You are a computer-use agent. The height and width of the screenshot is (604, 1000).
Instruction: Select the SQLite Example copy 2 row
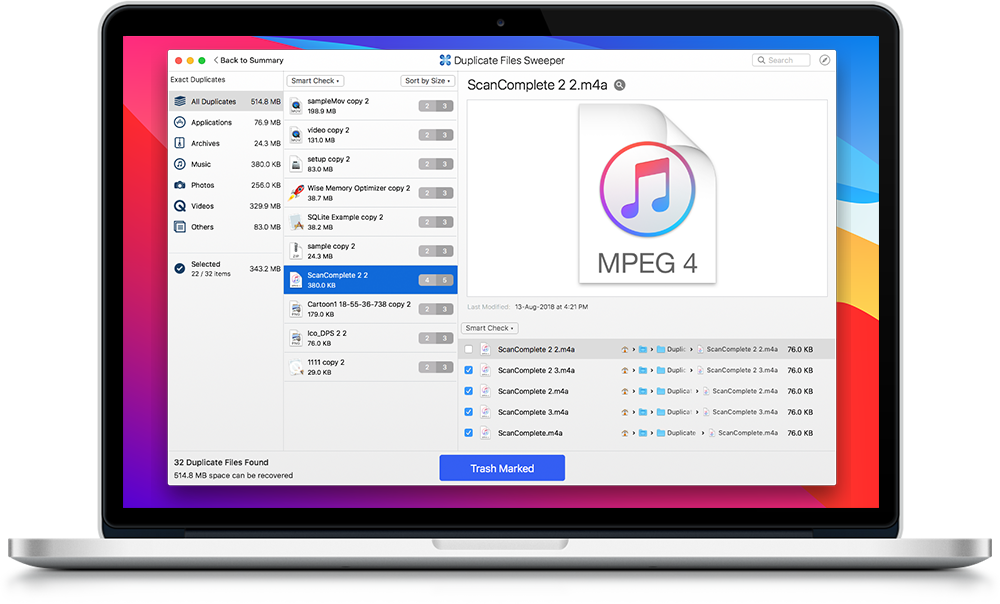pos(371,222)
